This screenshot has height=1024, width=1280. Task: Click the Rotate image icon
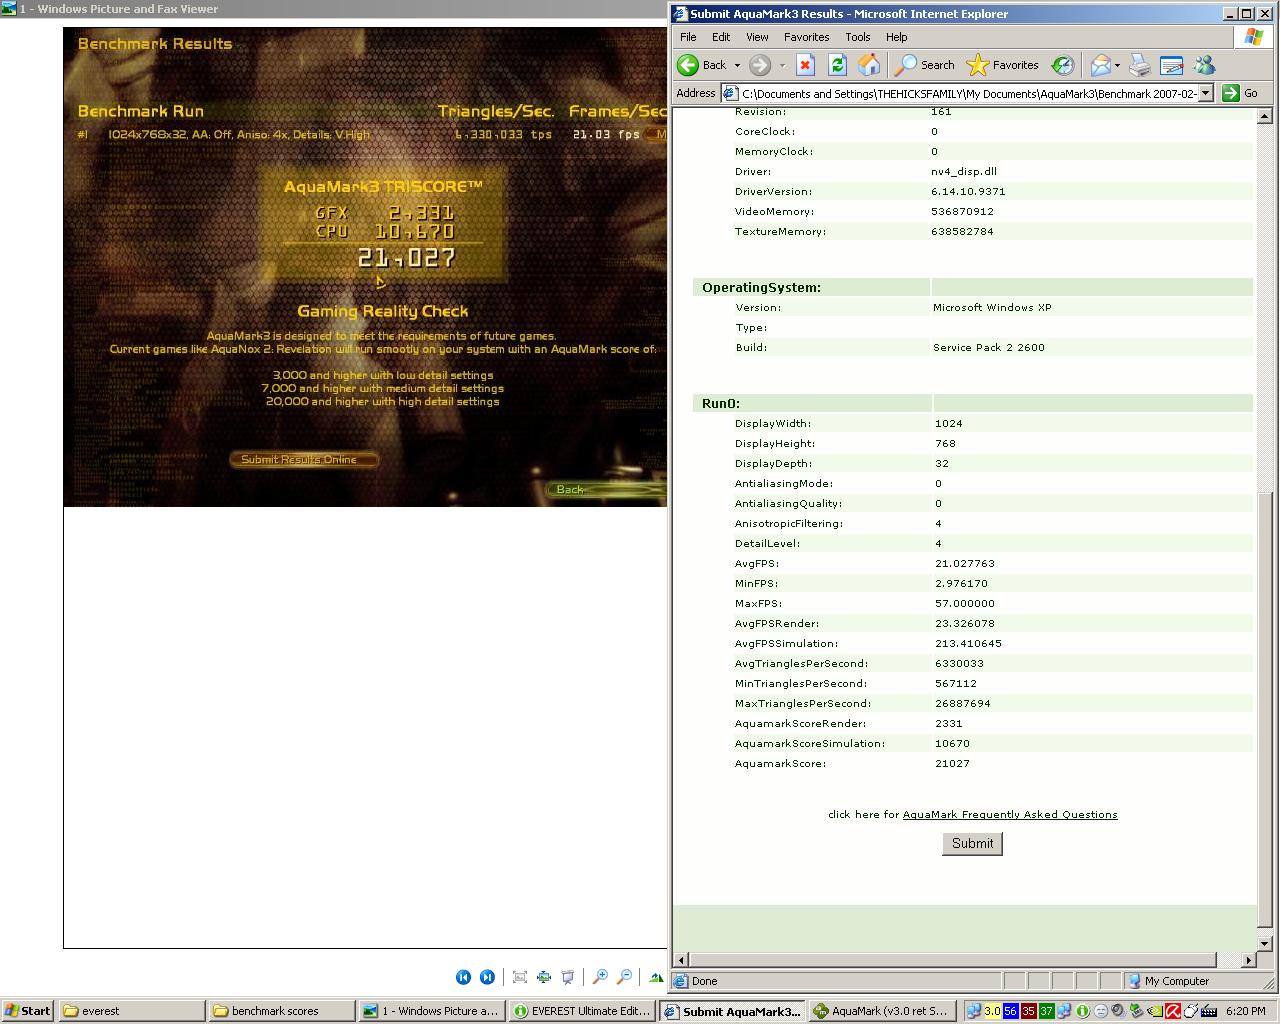tap(656, 977)
